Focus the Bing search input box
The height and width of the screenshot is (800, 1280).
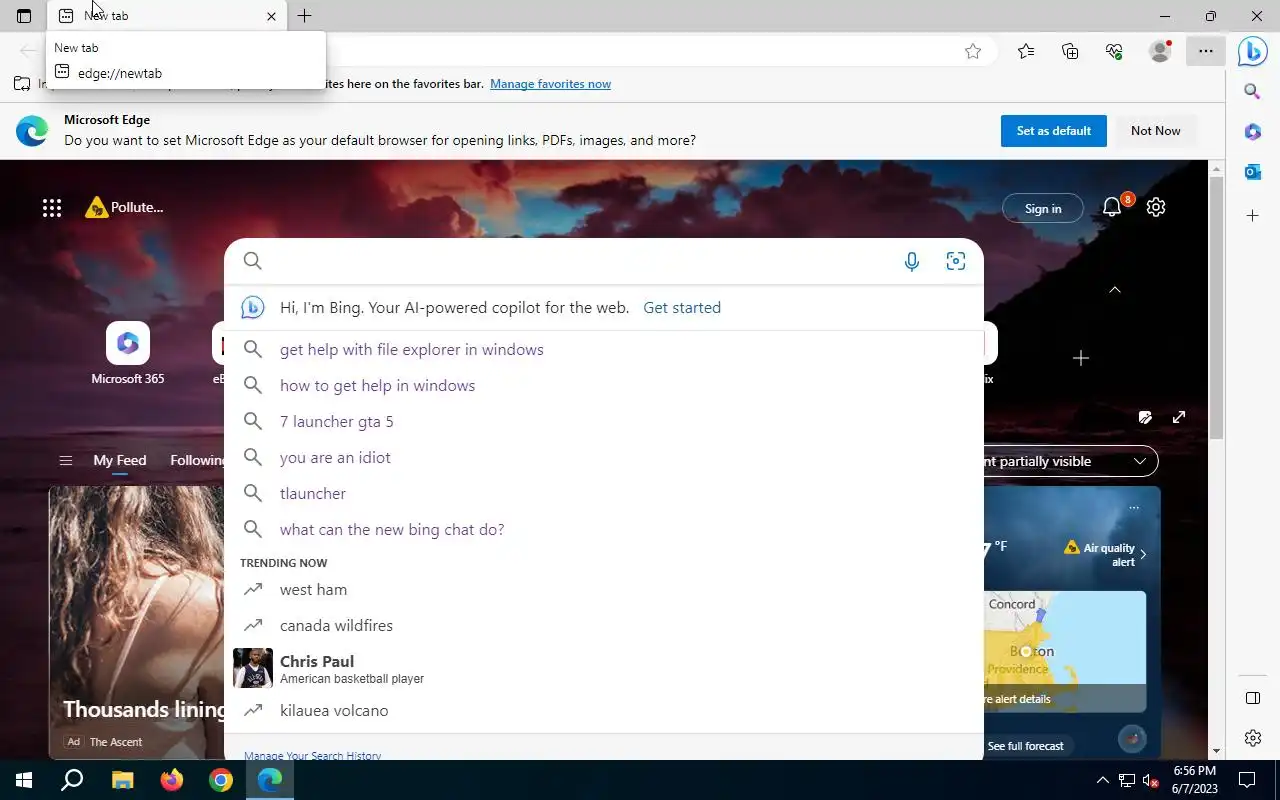point(604,261)
